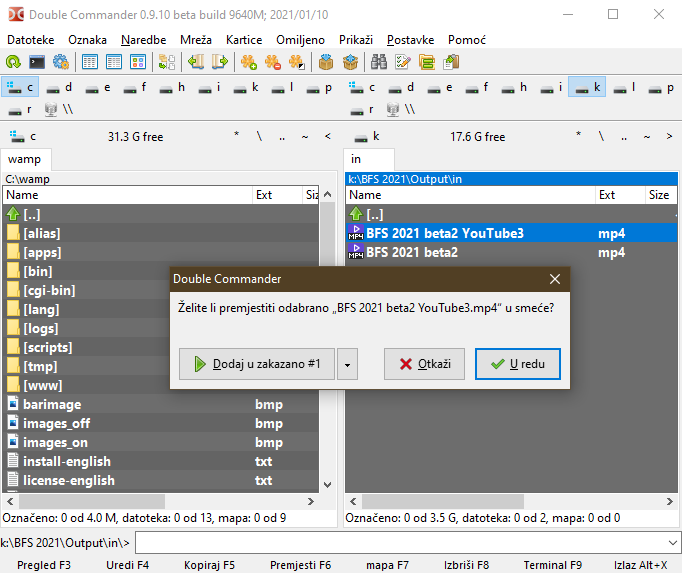Image resolution: width=682 pixels, height=573 pixels.
Task: Click left panel vertical scrollbar down arrow
Action: [328, 485]
